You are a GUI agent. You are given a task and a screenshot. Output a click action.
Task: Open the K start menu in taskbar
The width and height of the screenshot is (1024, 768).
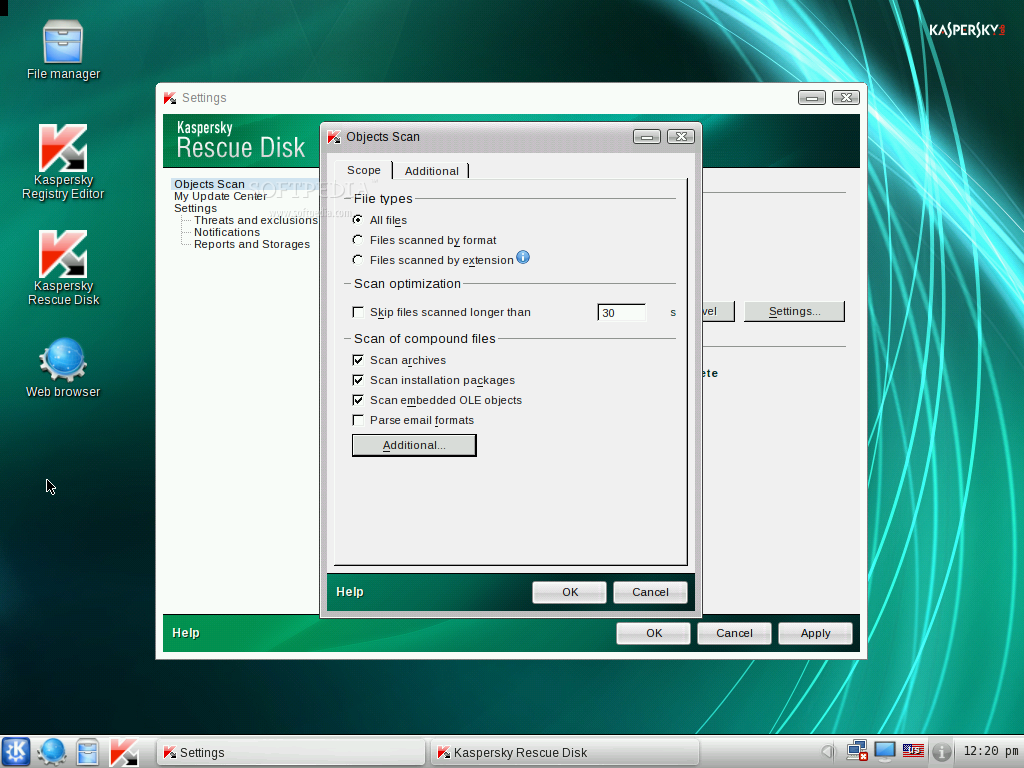(x=16, y=752)
